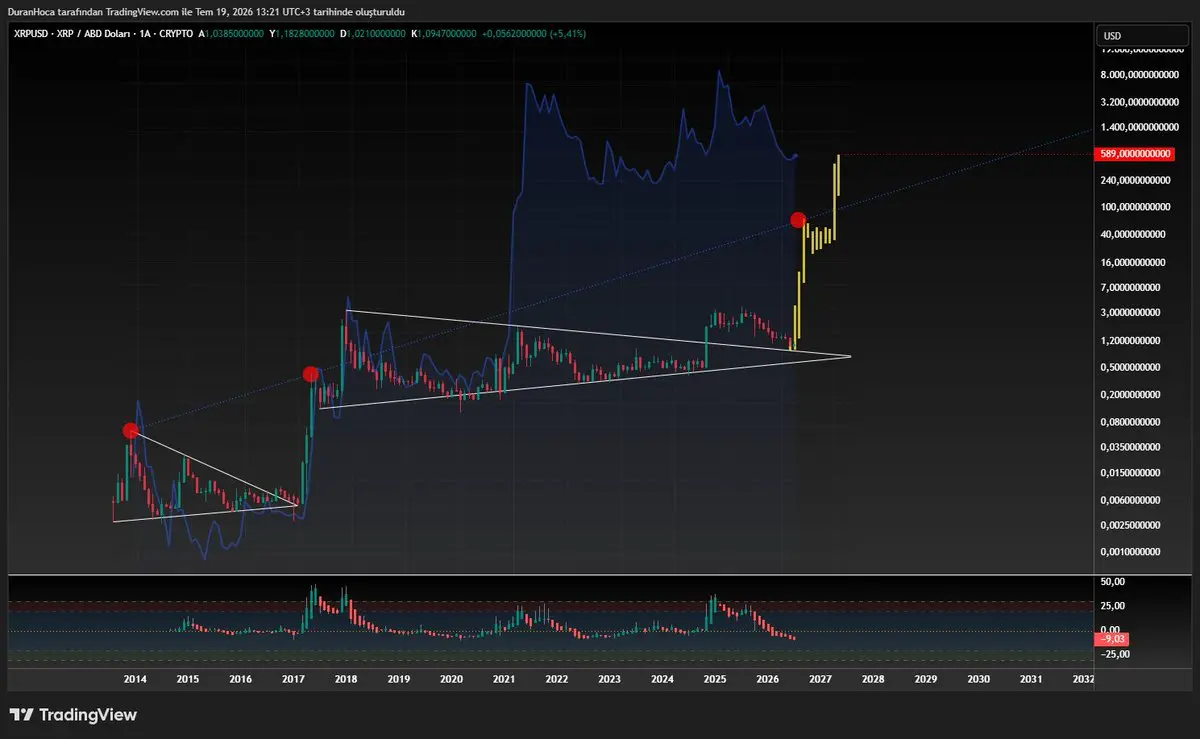Click the 25,00 indicator scale label
1200x739 pixels.
coord(1113,606)
